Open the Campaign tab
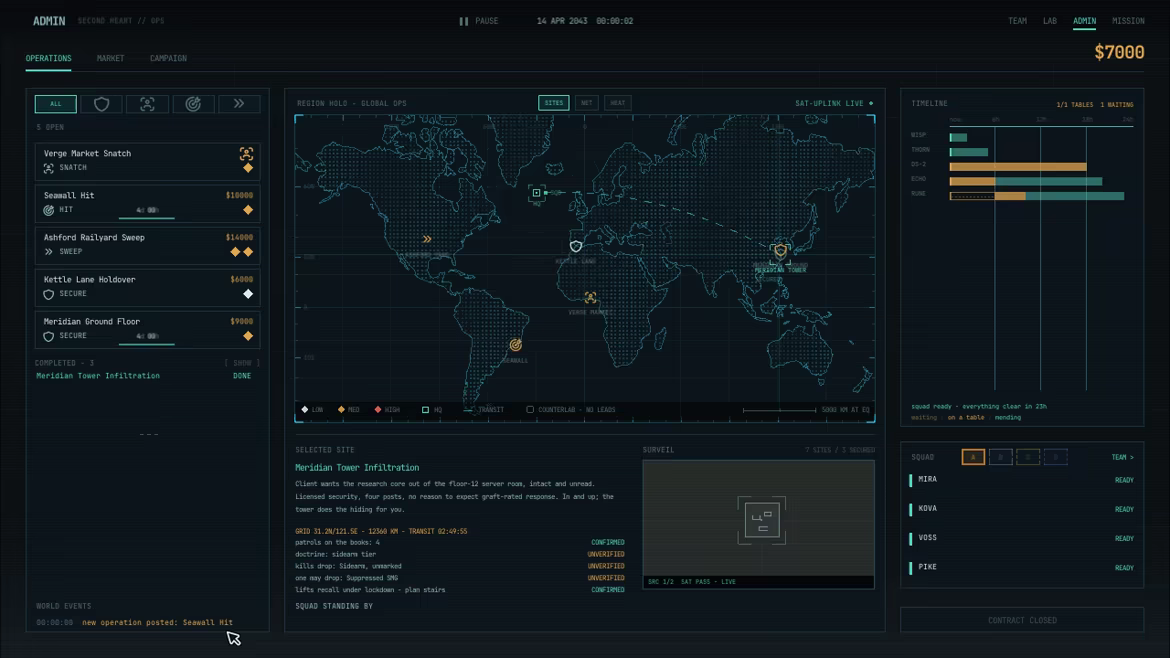Screen dimensions: 1170x658 click(x=168, y=58)
